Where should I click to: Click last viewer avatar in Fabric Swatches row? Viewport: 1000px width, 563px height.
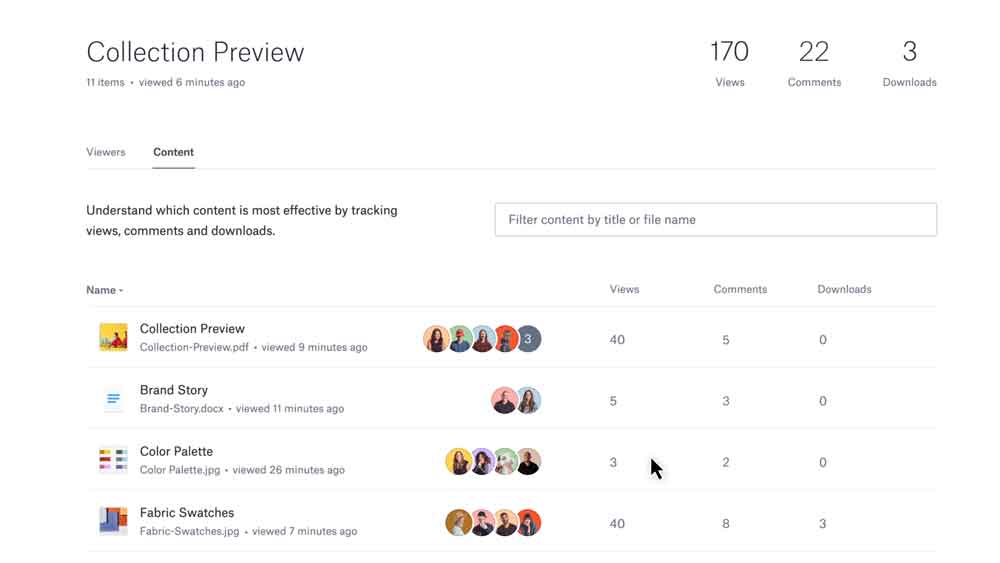(x=528, y=523)
